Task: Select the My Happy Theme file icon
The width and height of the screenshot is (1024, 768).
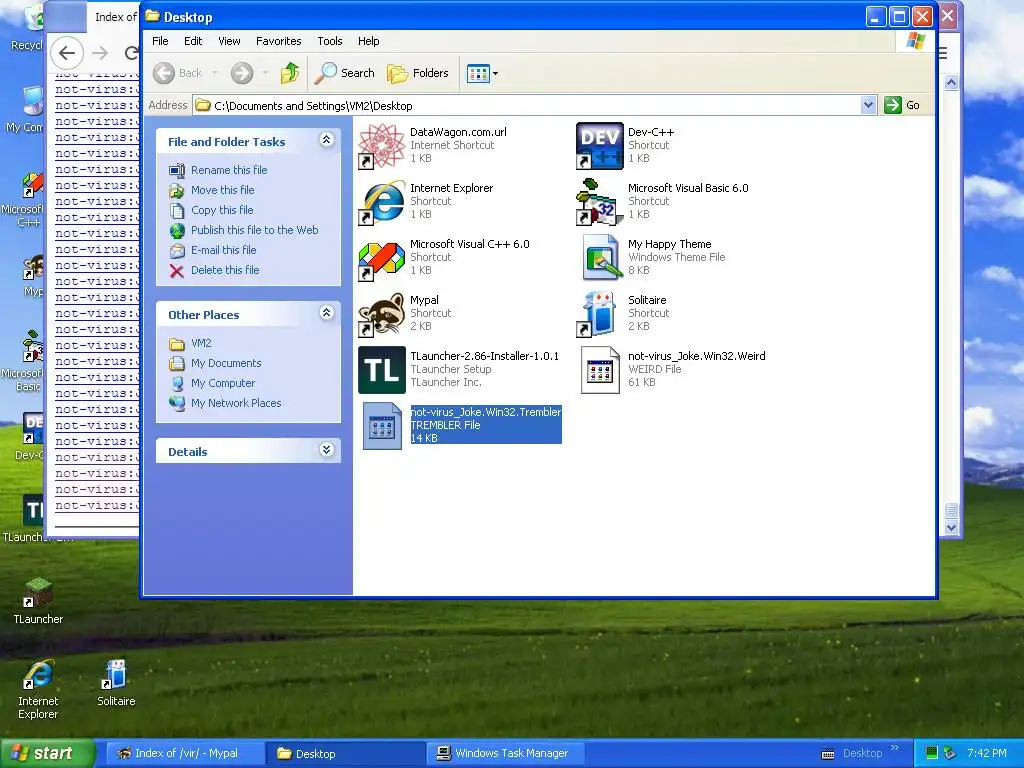Action: 600,258
